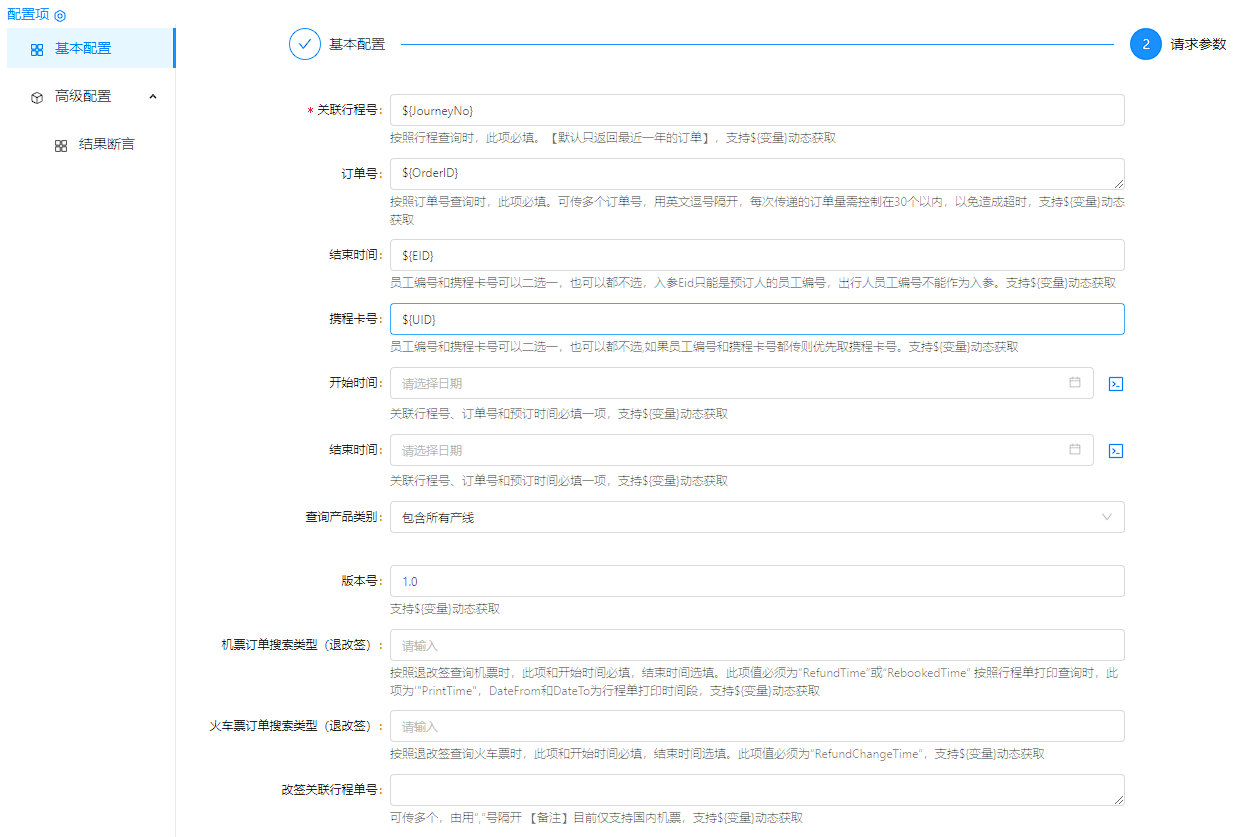The width and height of the screenshot is (1257, 837).
Task: Click the cube icon beside 高级配置
Action: pos(37,97)
